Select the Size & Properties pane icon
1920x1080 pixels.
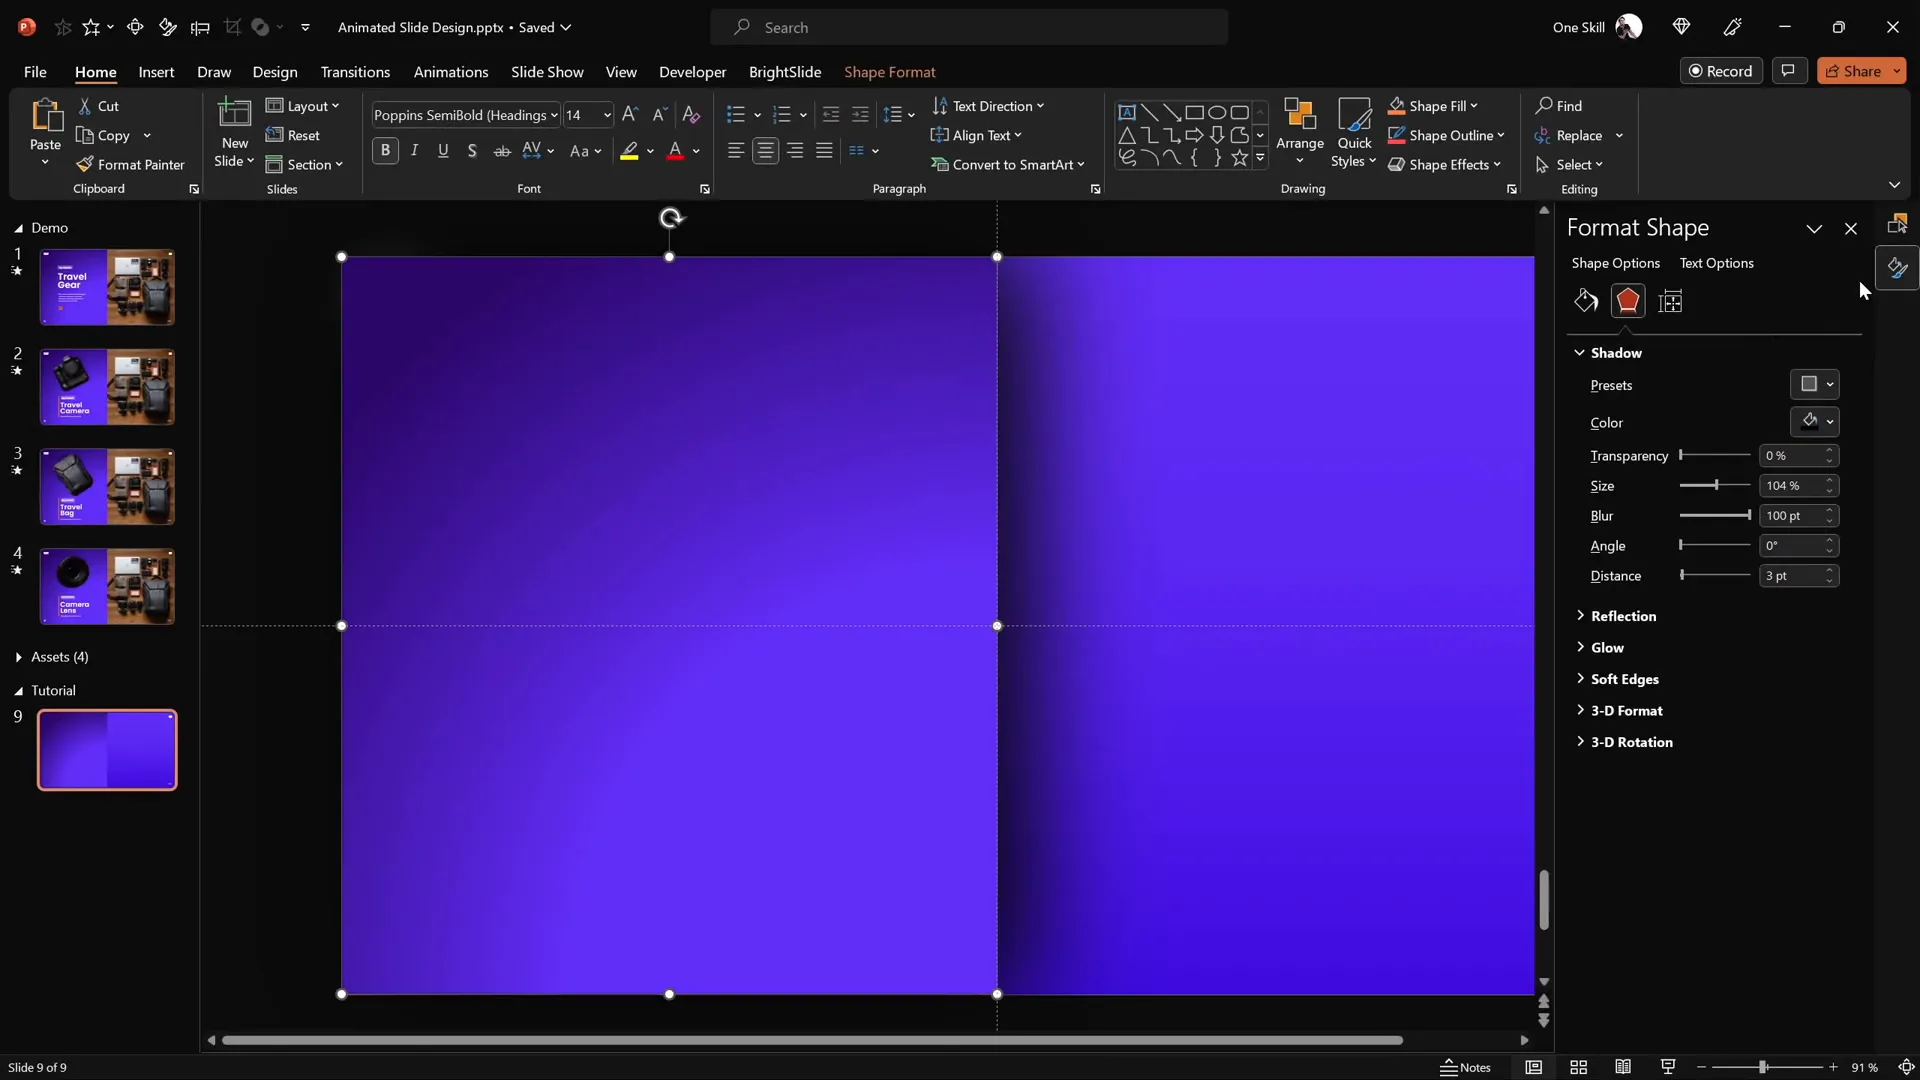[x=1670, y=301]
